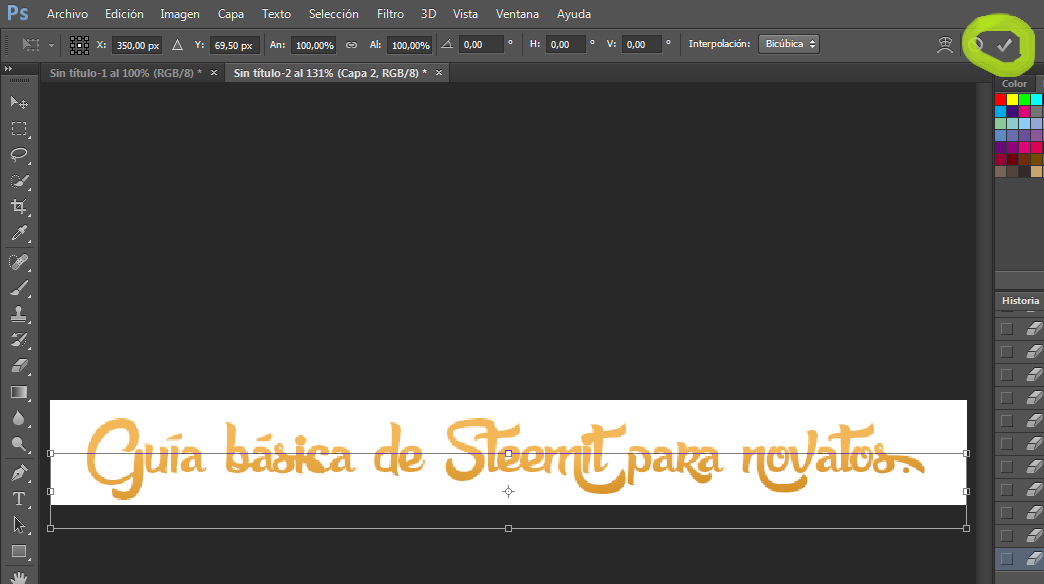Select the Dodge tool
1044x584 pixels.
coord(19,444)
